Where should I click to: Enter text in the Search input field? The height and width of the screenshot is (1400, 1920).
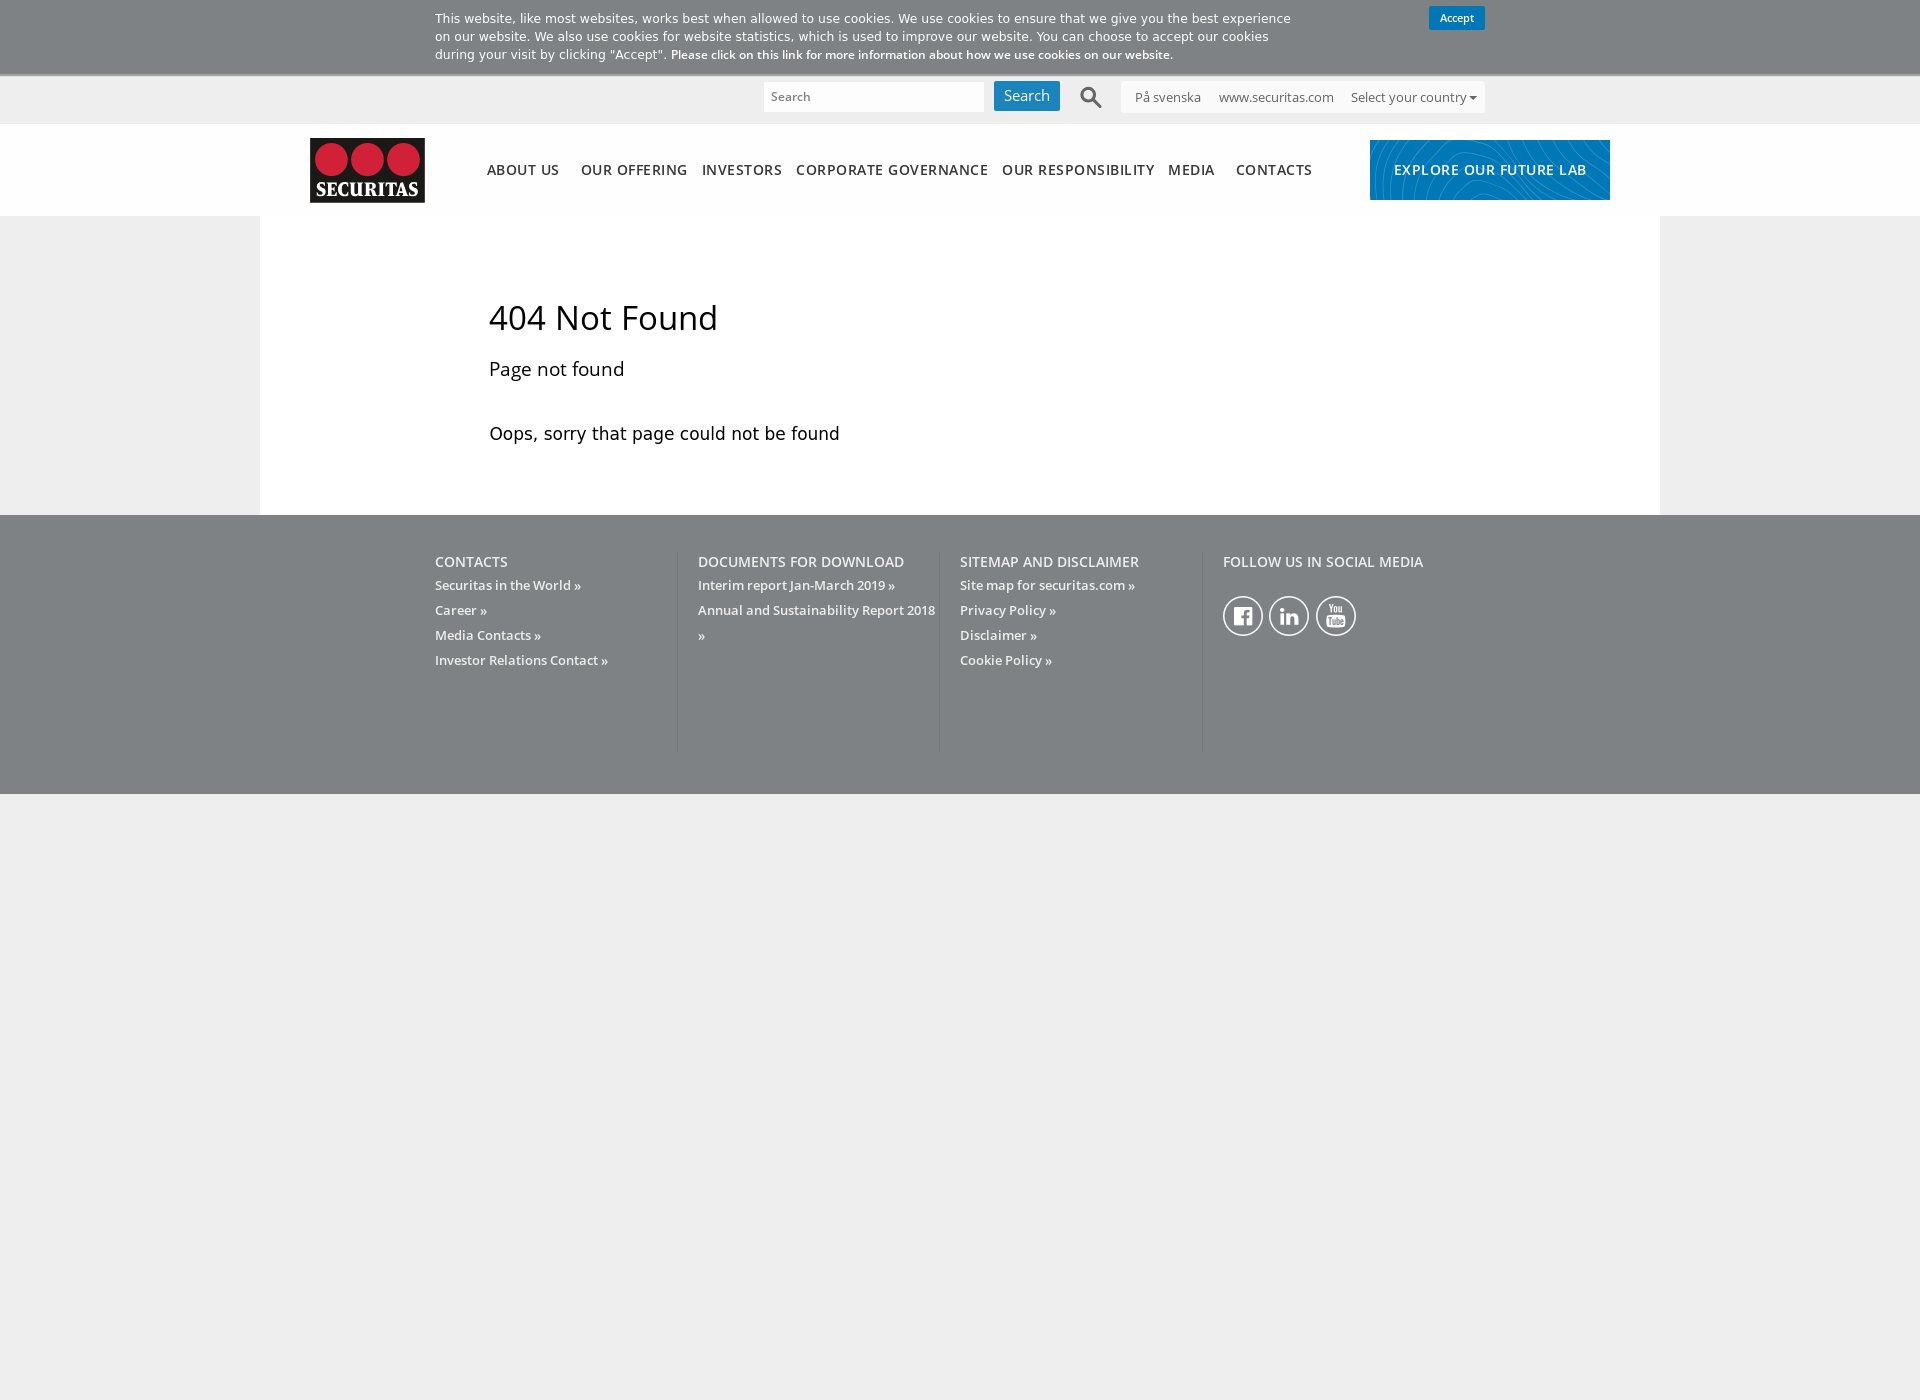coord(875,95)
